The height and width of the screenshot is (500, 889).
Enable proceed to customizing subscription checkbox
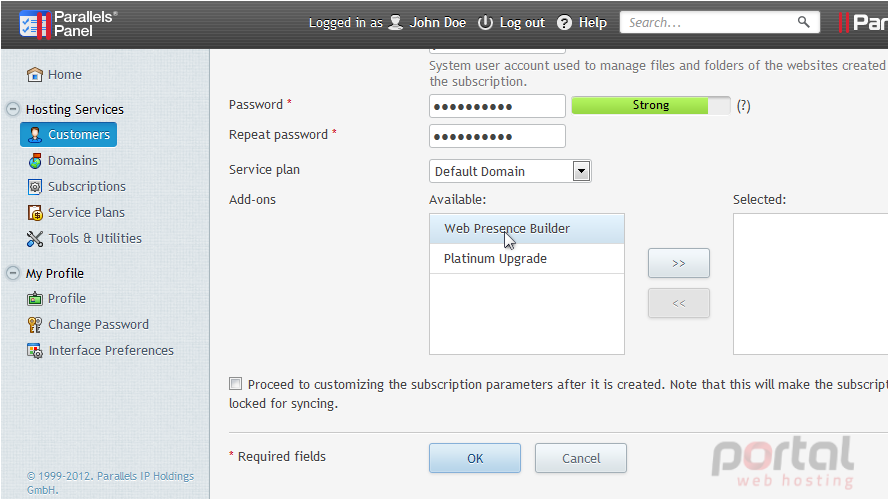[235, 384]
